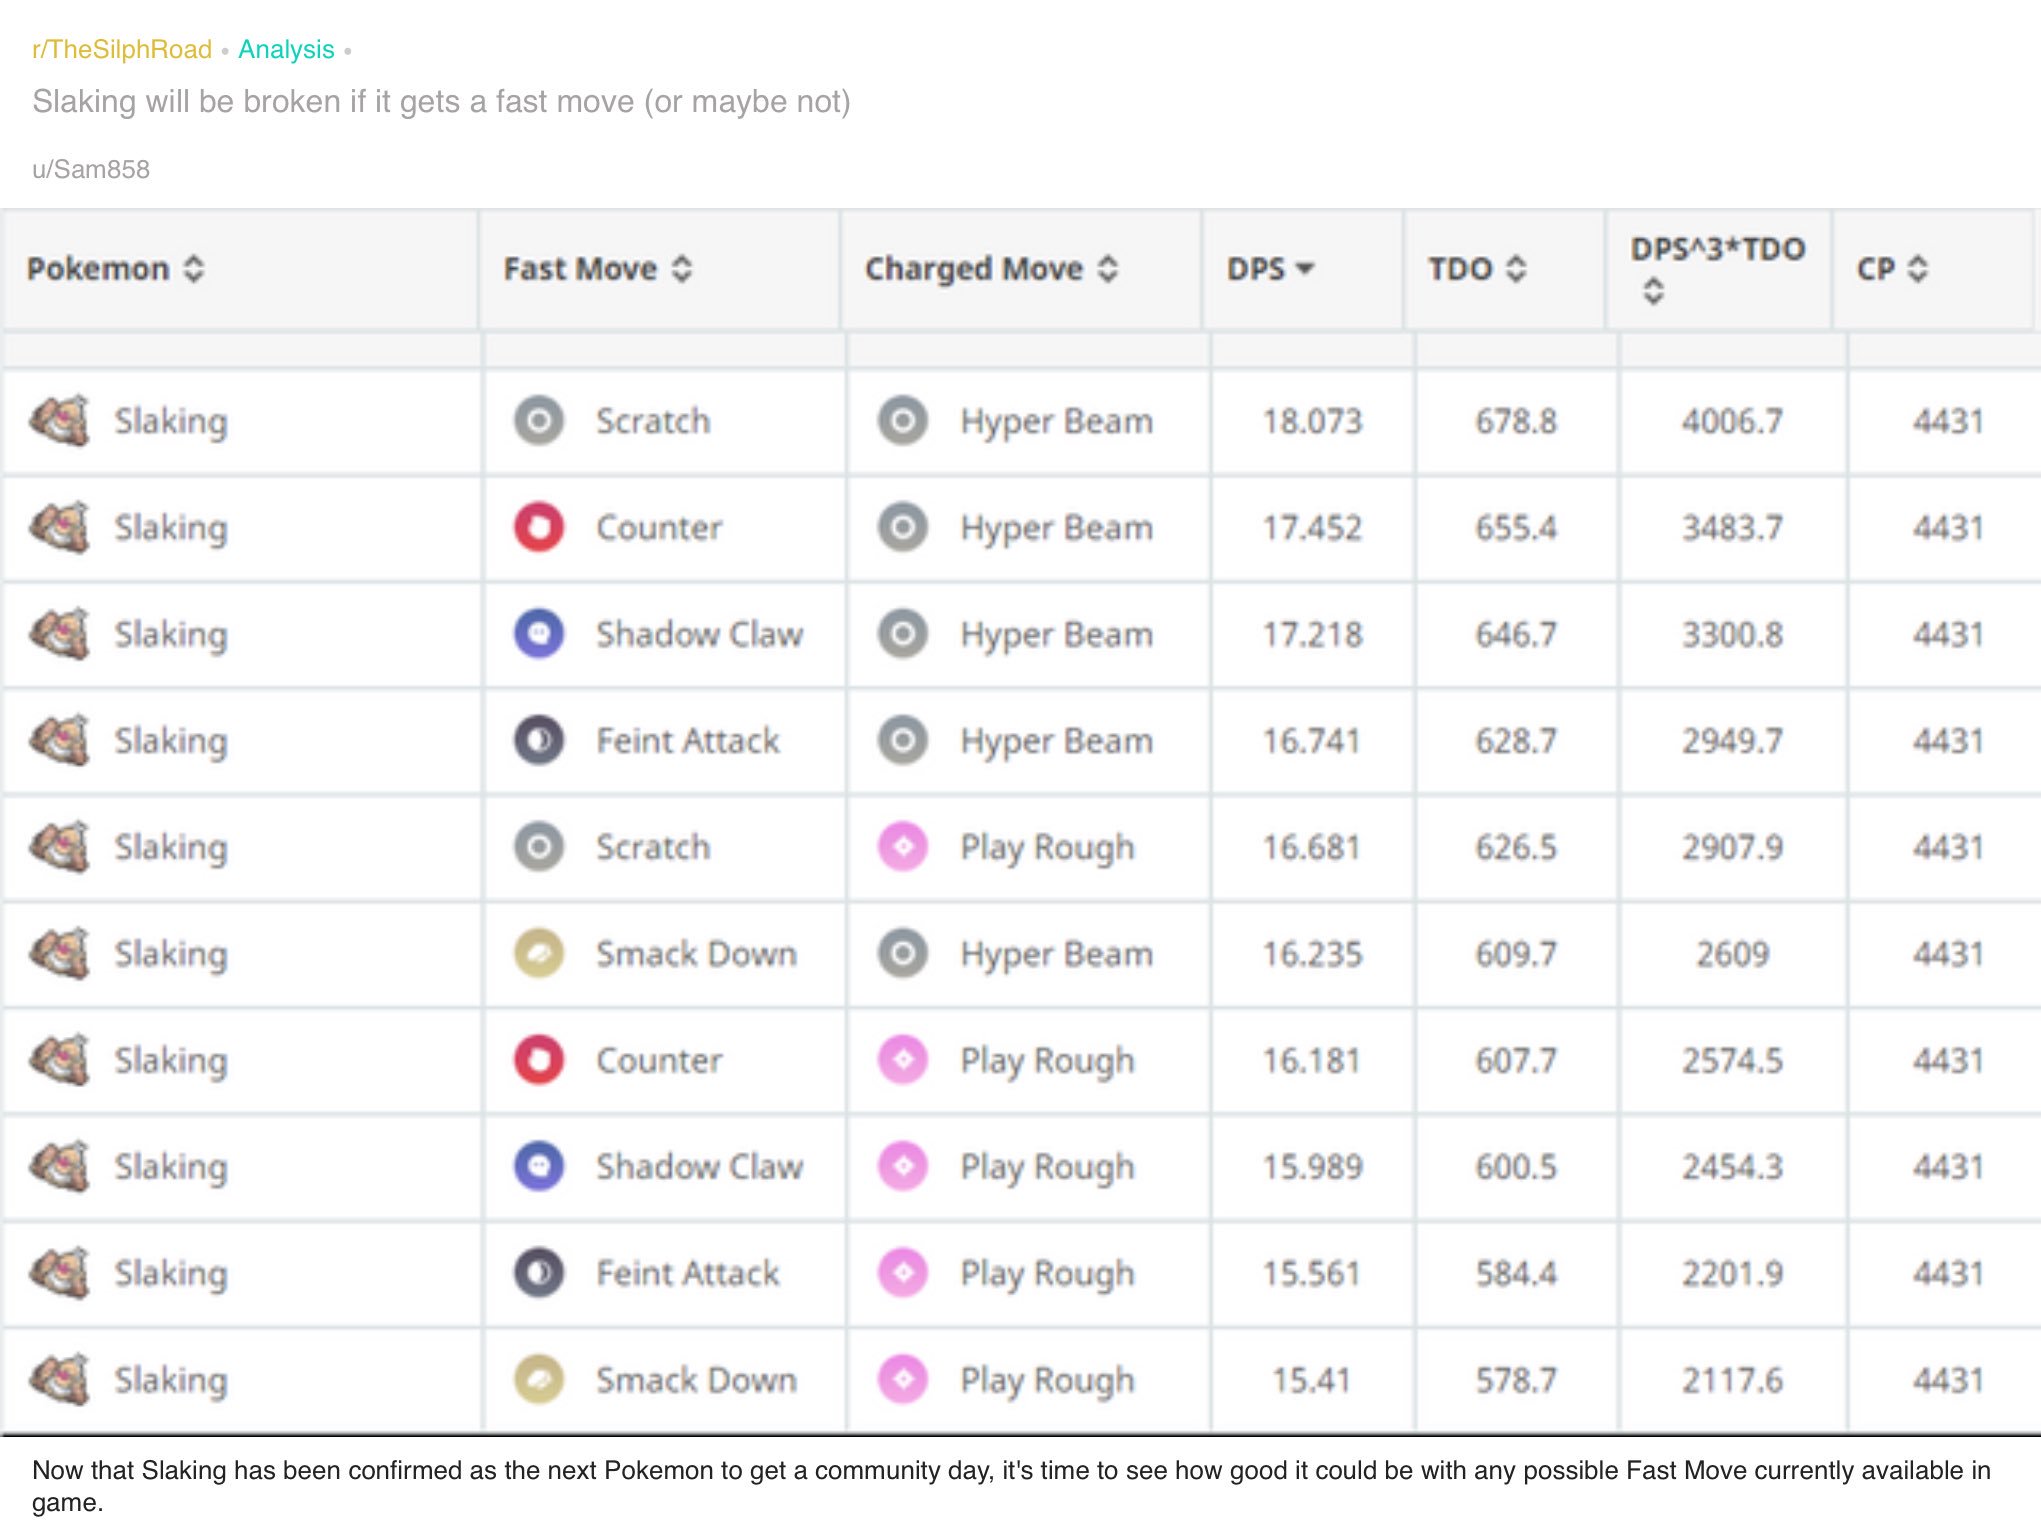The width and height of the screenshot is (2041, 1524).
Task: Click Slaking sprite in last row
Action: [60, 1379]
